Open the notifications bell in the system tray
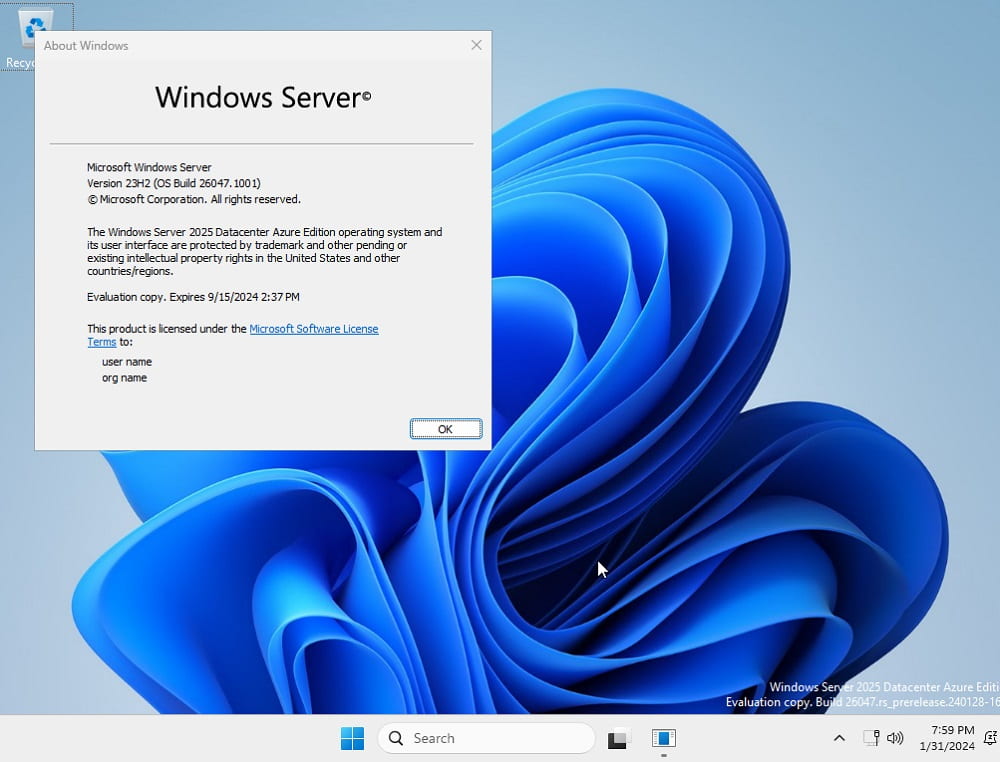The height and width of the screenshot is (762, 1000). click(990, 738)
